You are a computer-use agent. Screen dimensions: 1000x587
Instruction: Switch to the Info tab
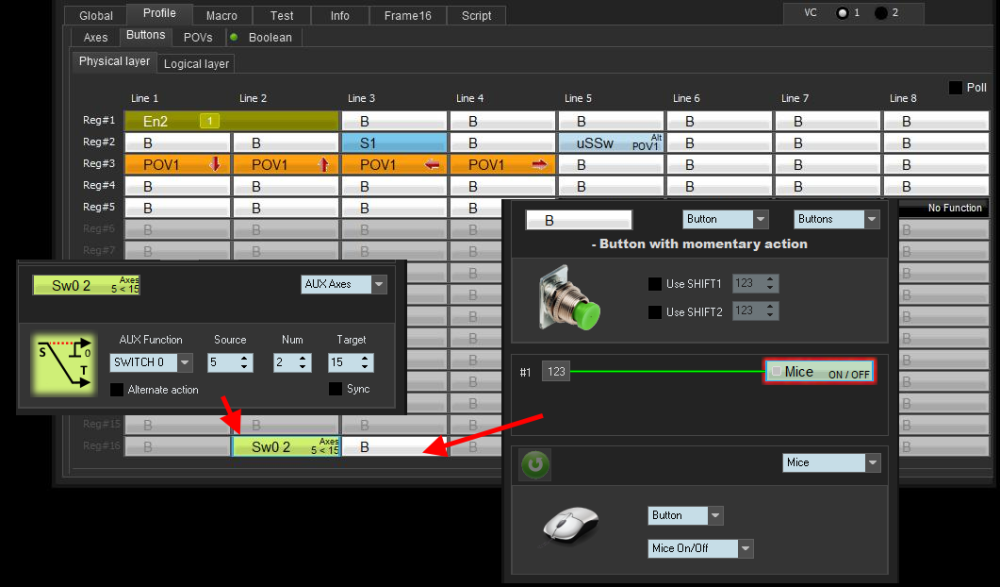pyautogui.click(x=340, y=15)
